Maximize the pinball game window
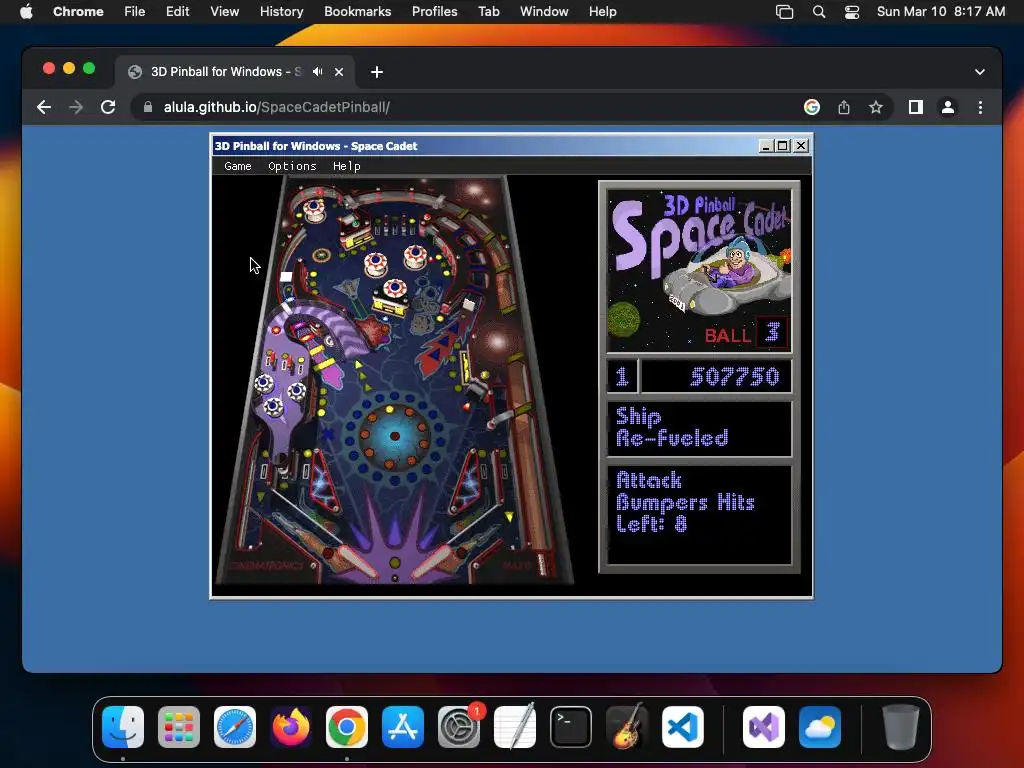The height and width of the screenshot is (768, 1024). point(783,146)
